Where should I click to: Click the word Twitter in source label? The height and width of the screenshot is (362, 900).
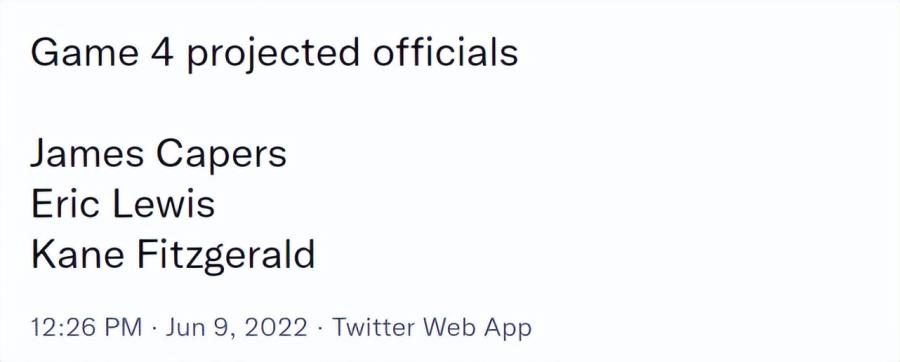point(377,328)
